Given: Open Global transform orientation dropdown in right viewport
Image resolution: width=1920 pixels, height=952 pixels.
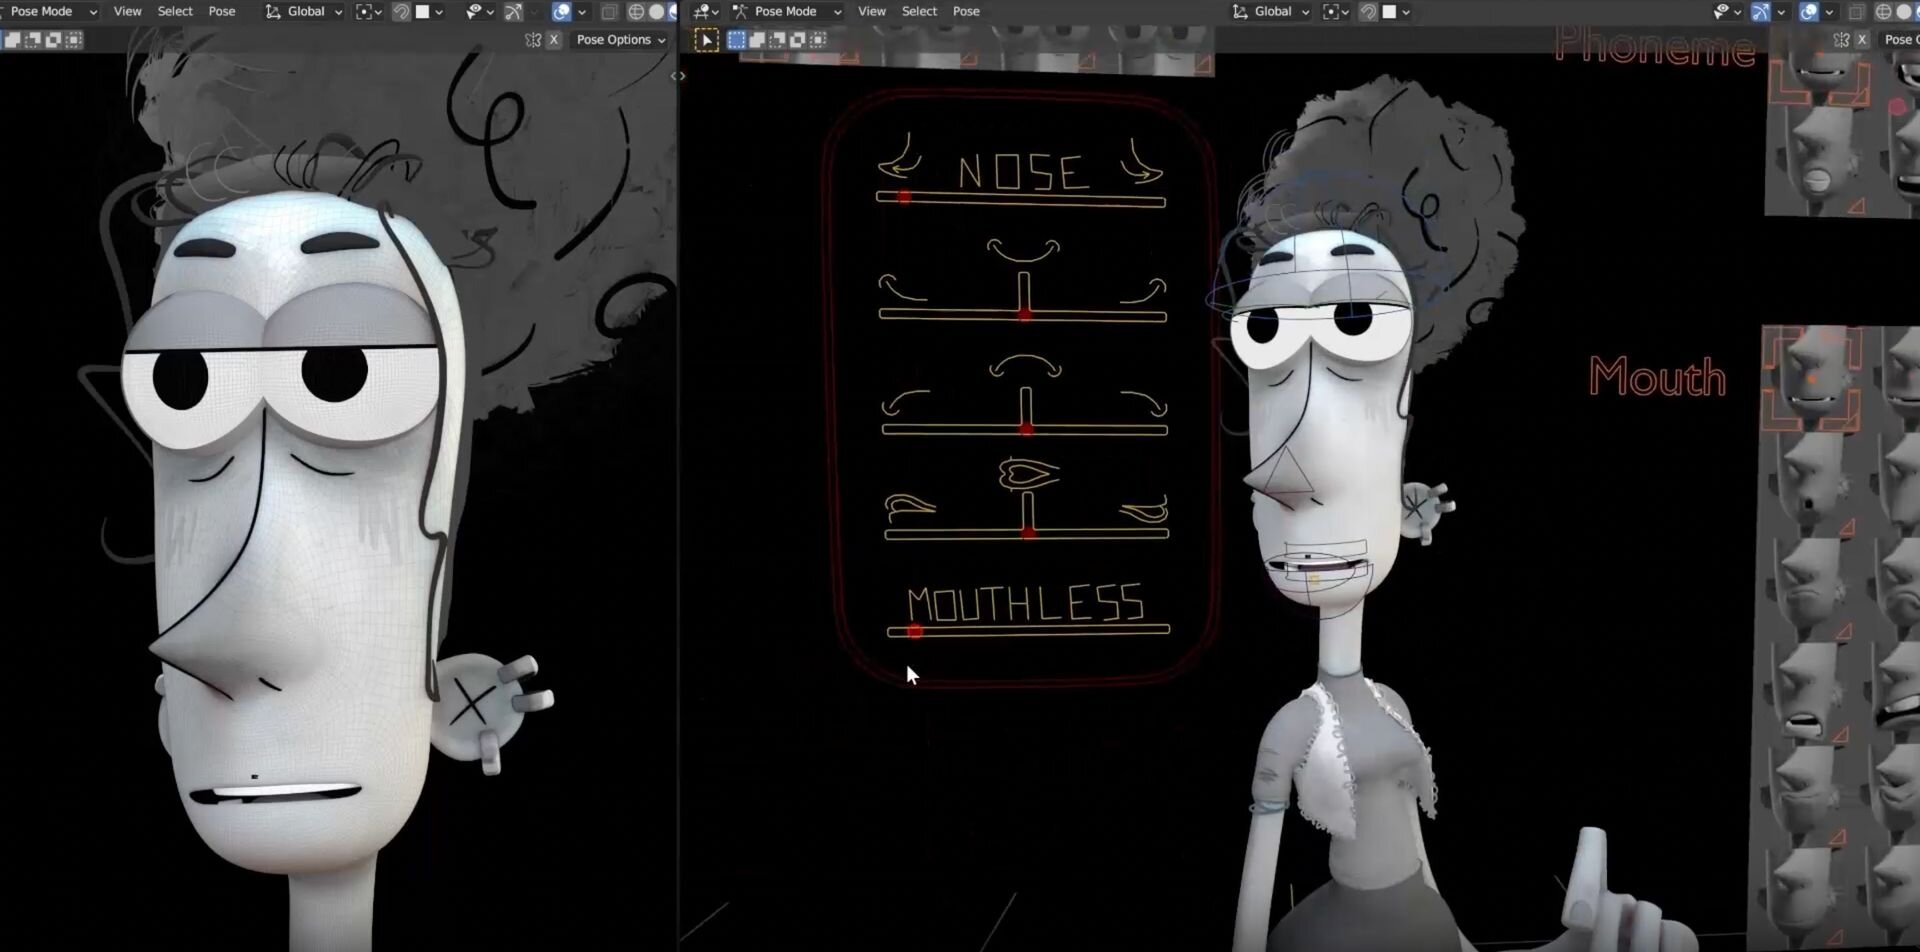Looking at the screenshot, I should pyautogui.click(x=1271, y=12).
